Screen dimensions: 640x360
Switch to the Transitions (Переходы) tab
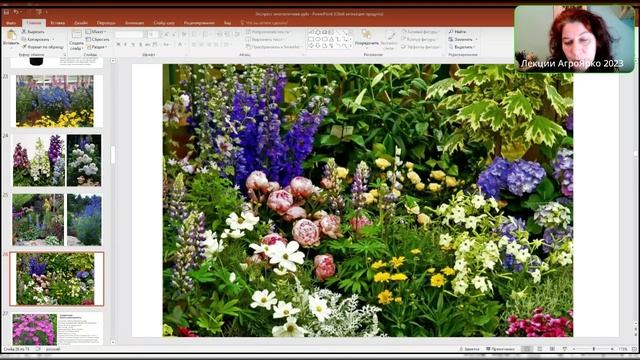click(106, 23)
